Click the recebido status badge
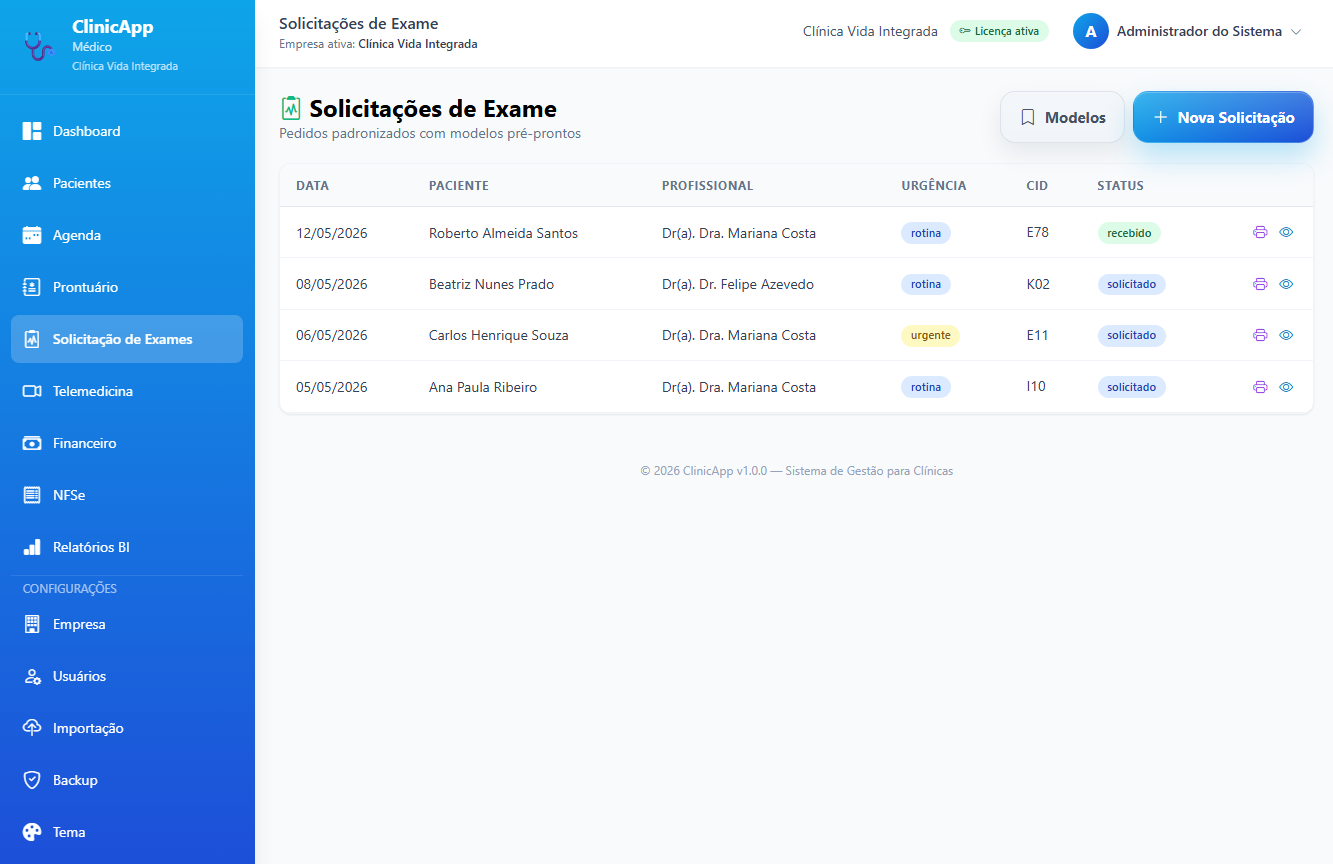Viewport: 1333px width, 864px height. pyautogui.click(x=1129, y=232)
